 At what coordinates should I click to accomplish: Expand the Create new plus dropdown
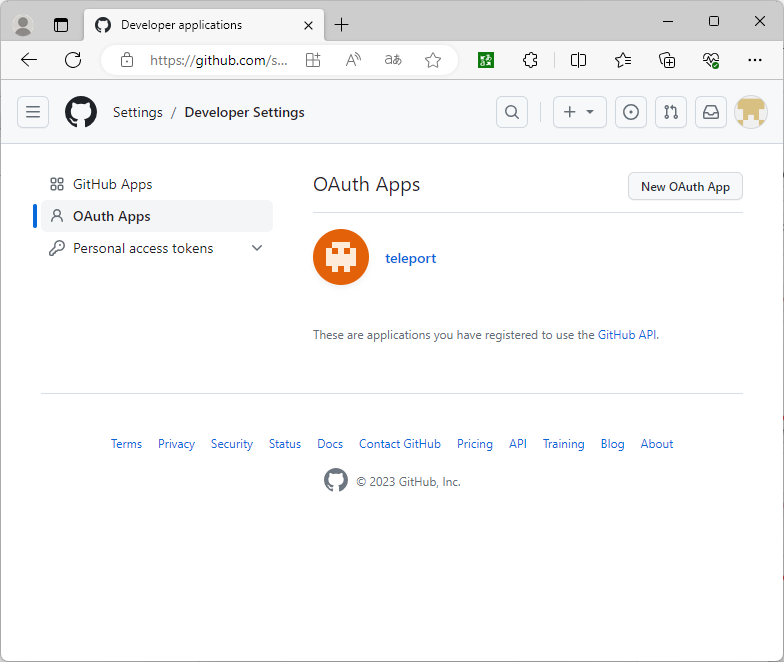tap(579, 112)
